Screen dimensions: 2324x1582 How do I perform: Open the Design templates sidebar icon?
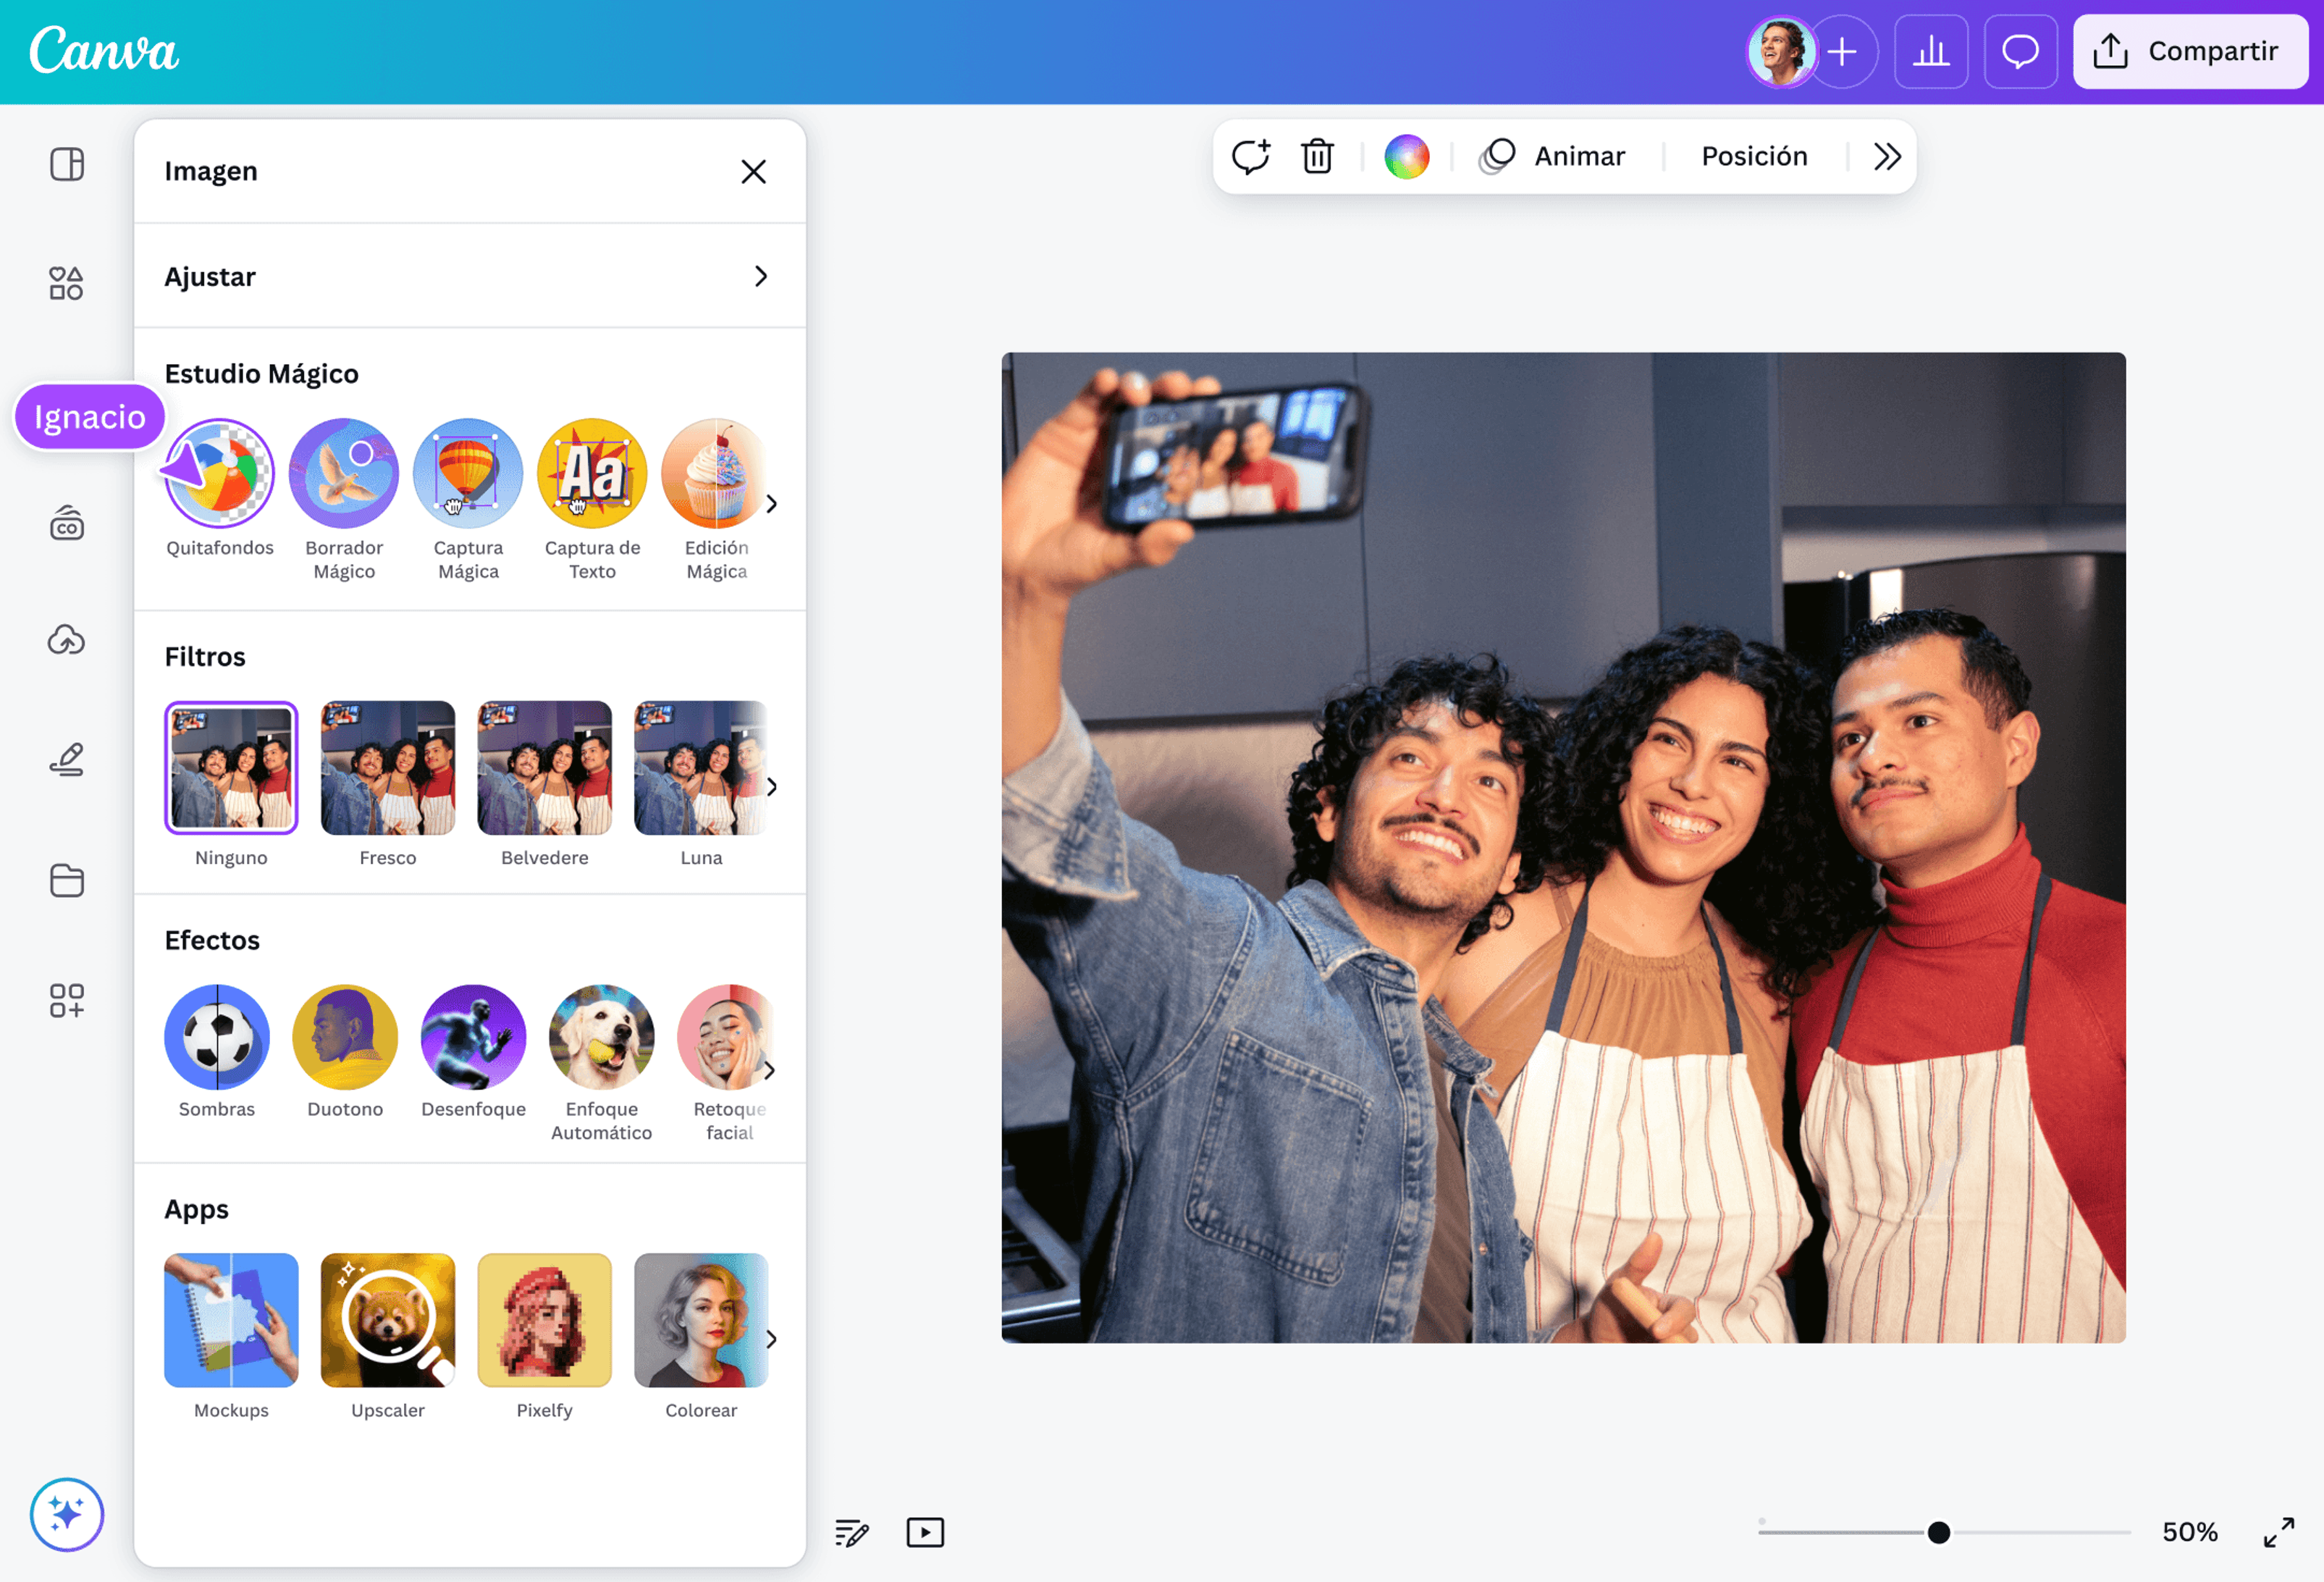point(67,164)
